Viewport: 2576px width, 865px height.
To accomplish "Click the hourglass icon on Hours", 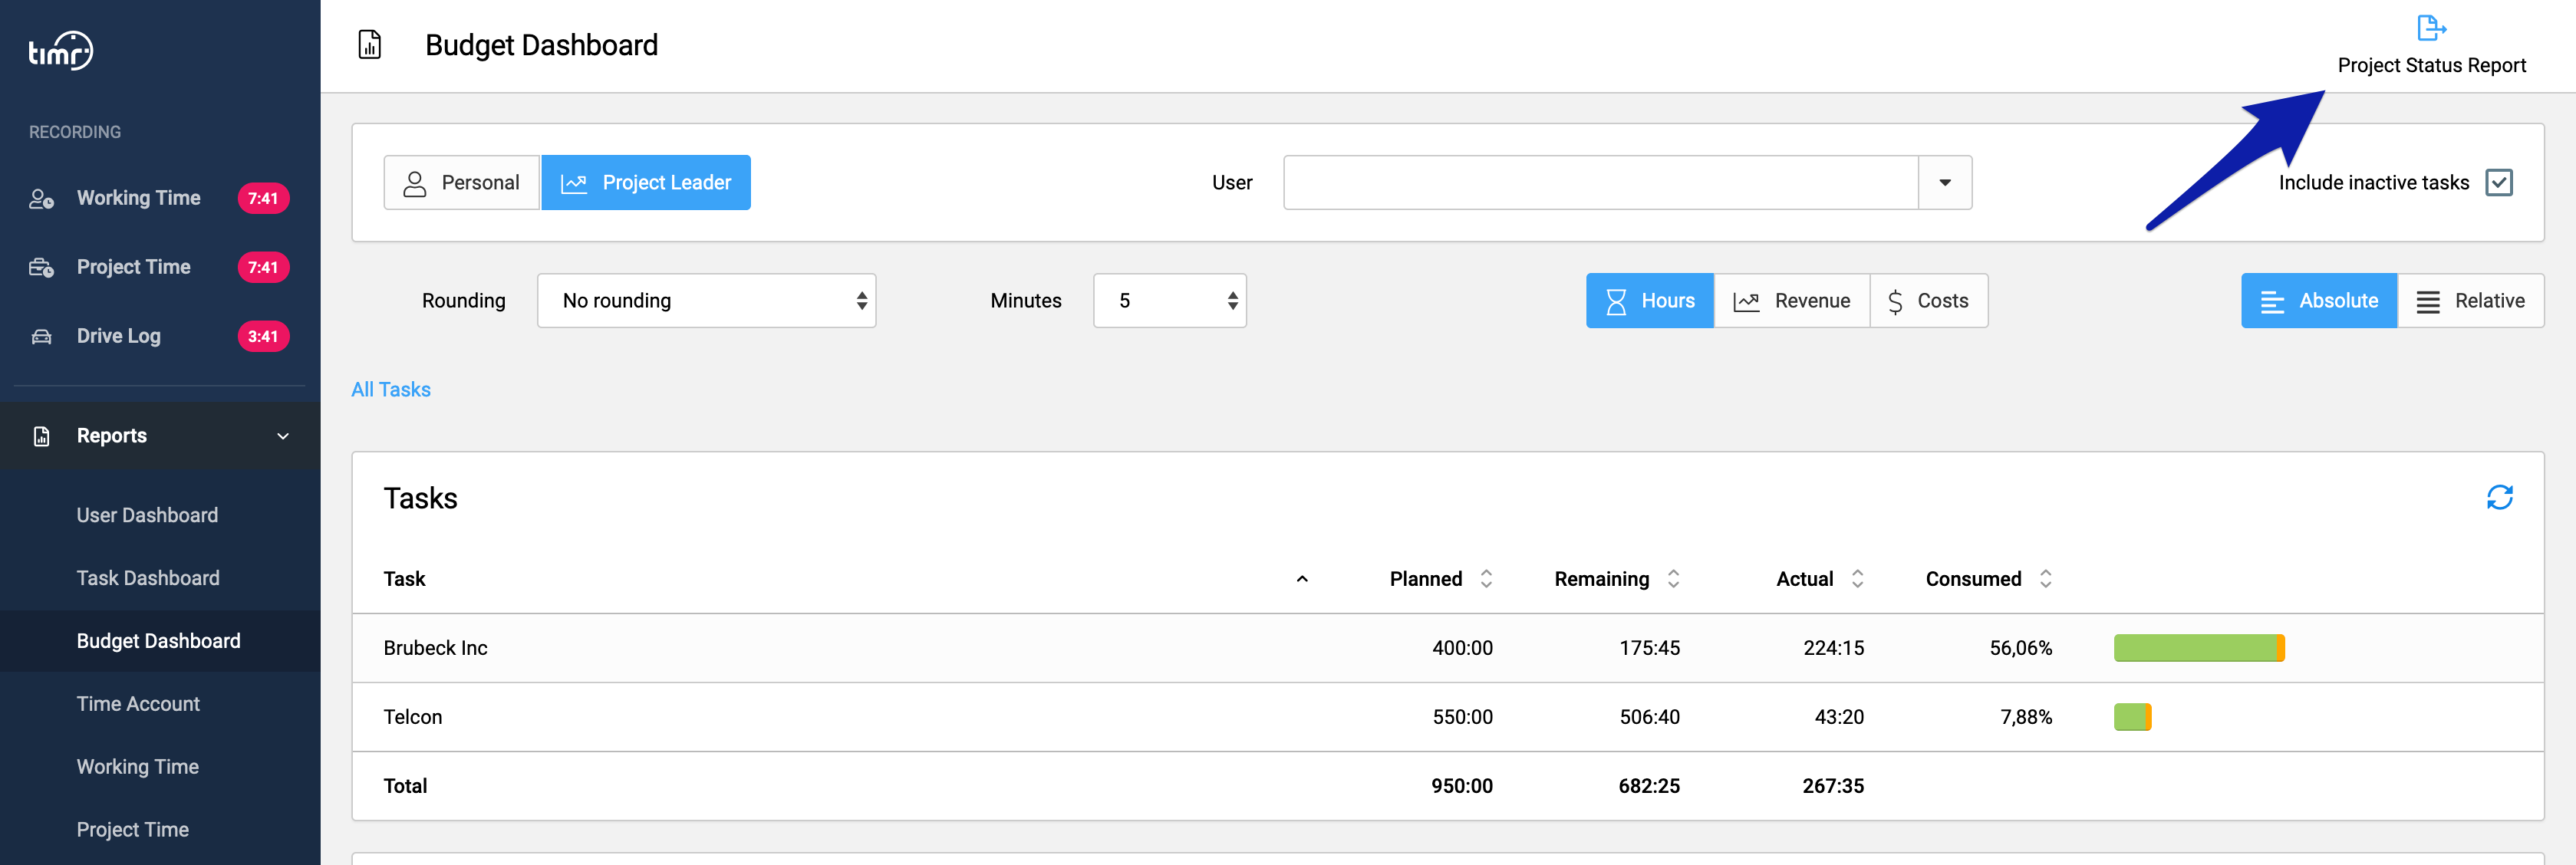I will click(1616, 301).
